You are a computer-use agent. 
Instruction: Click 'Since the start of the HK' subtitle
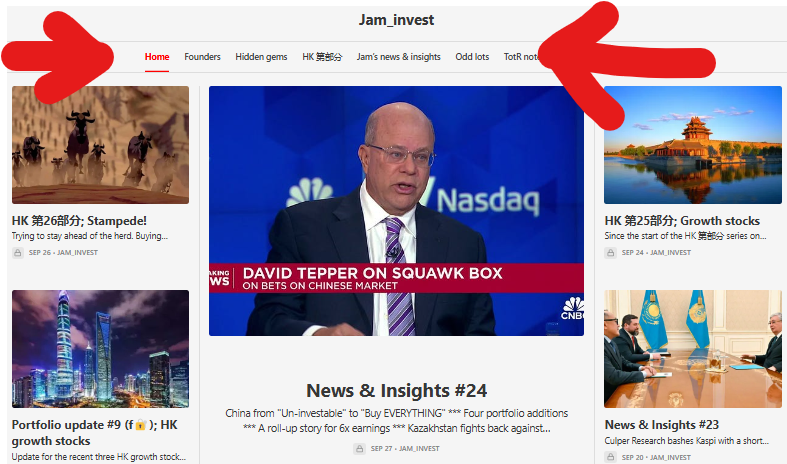686,236
